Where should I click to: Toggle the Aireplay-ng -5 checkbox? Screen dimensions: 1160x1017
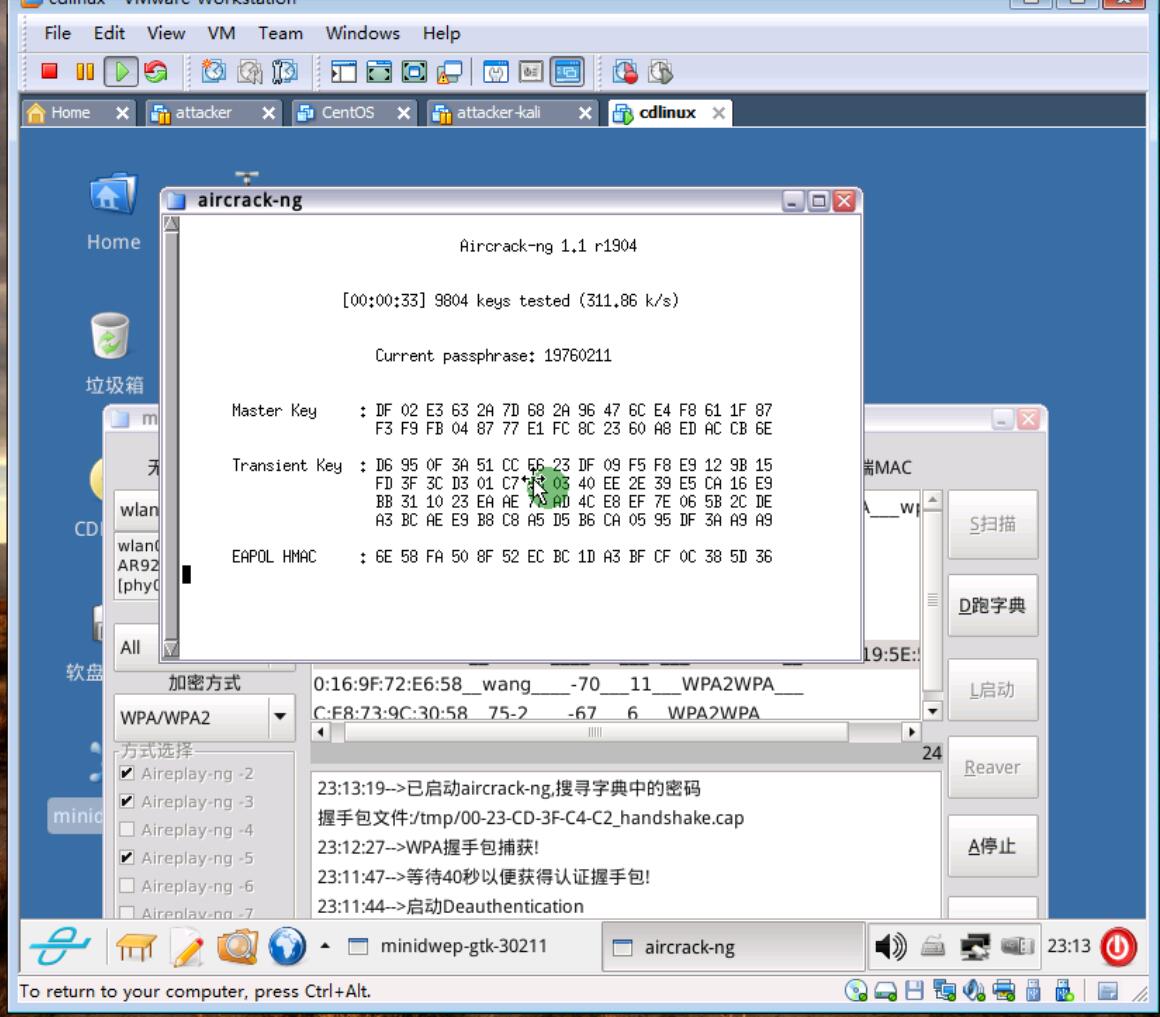(x=127, y=858)
